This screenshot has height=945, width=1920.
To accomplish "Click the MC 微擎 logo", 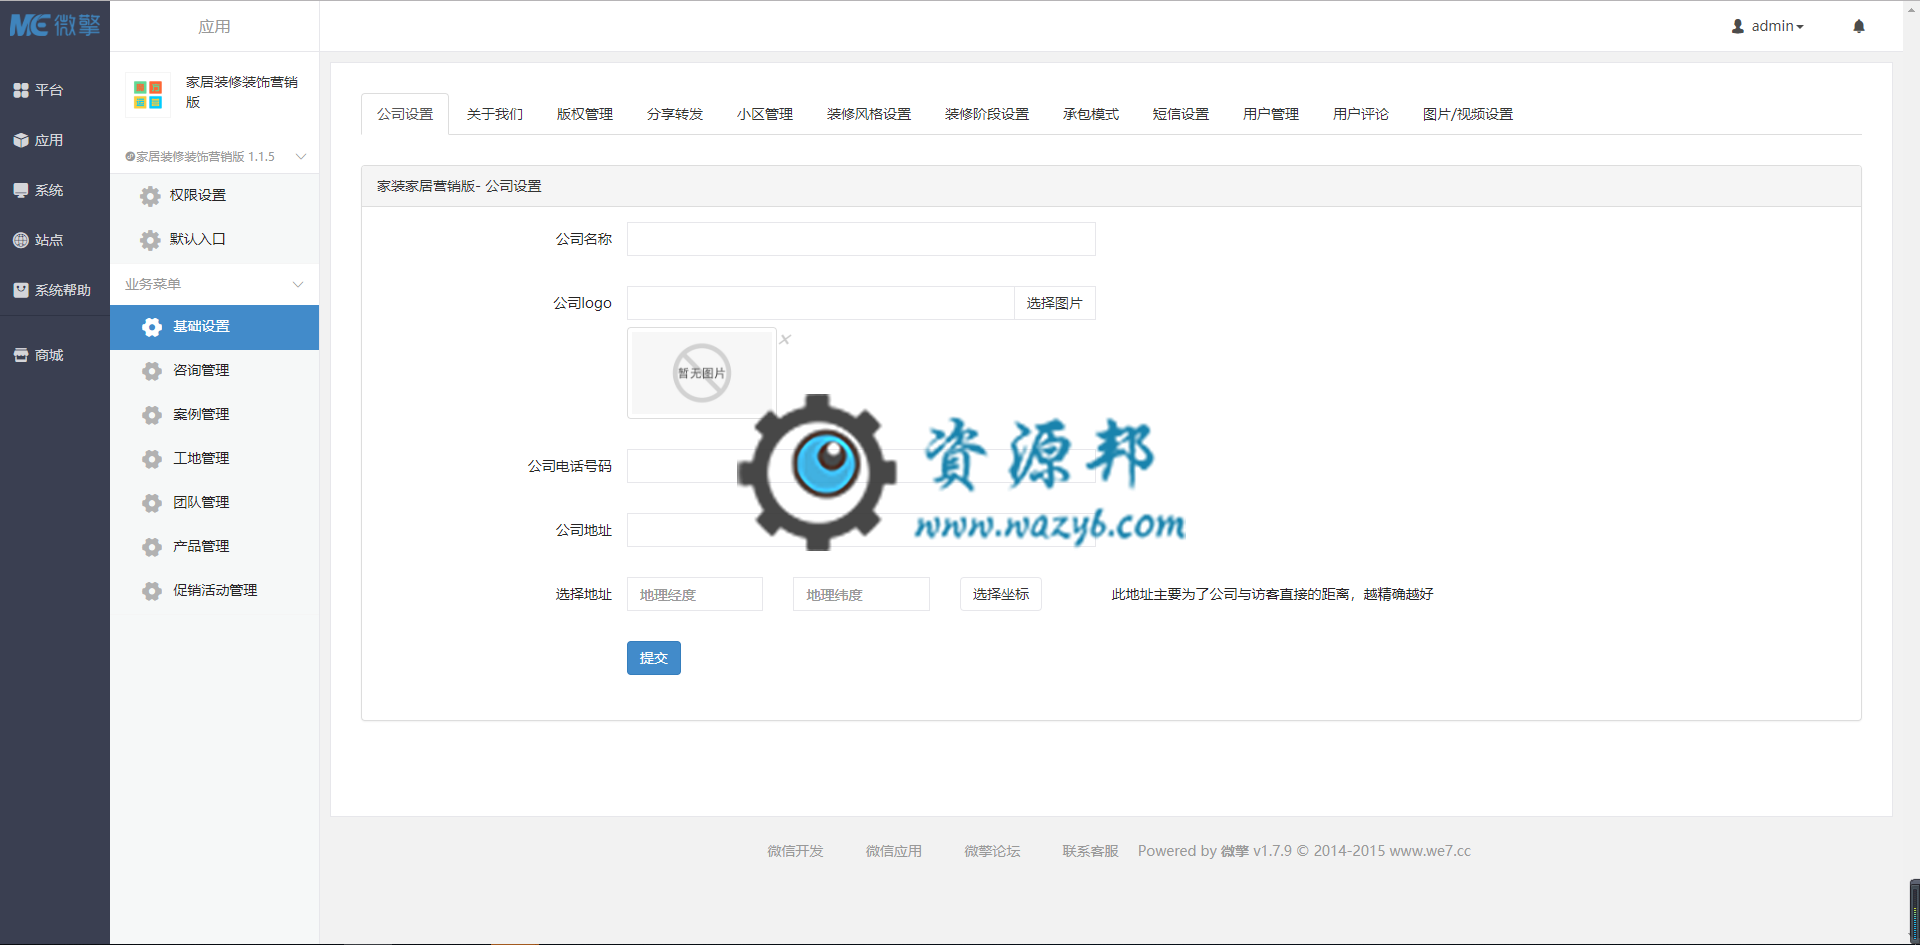I will click(55, 25).
